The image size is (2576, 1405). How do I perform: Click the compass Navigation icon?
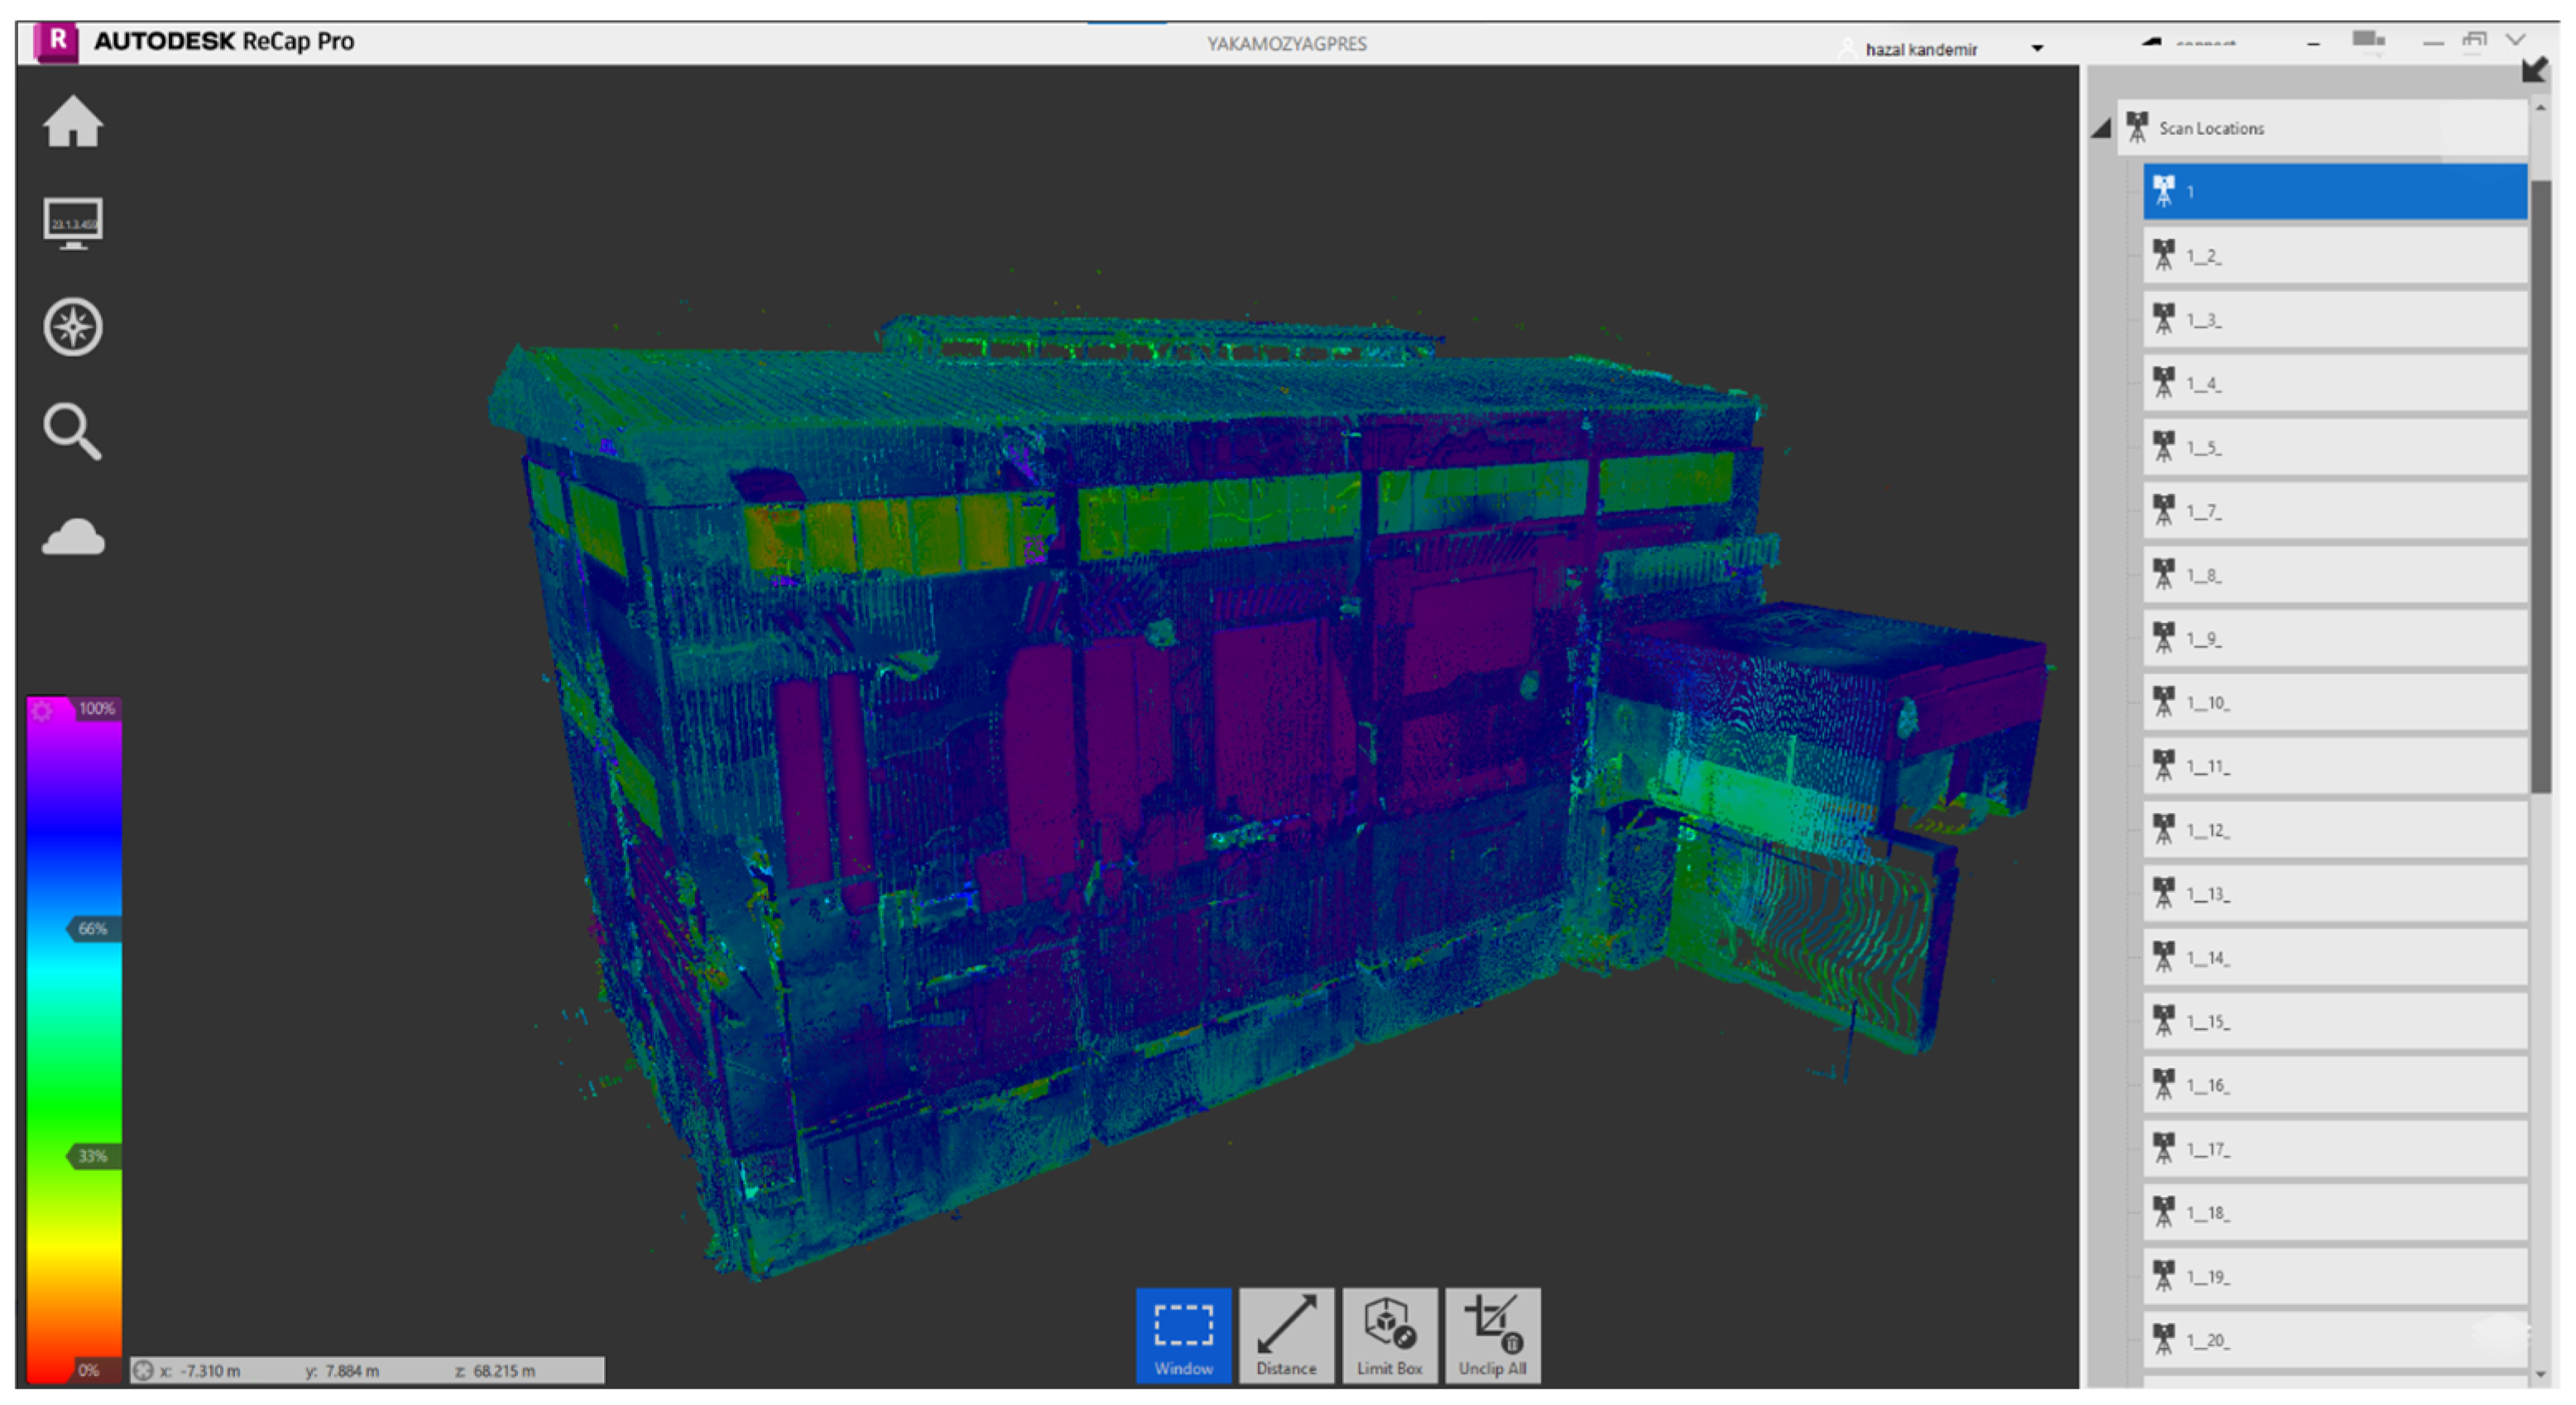tap(72, 327)
